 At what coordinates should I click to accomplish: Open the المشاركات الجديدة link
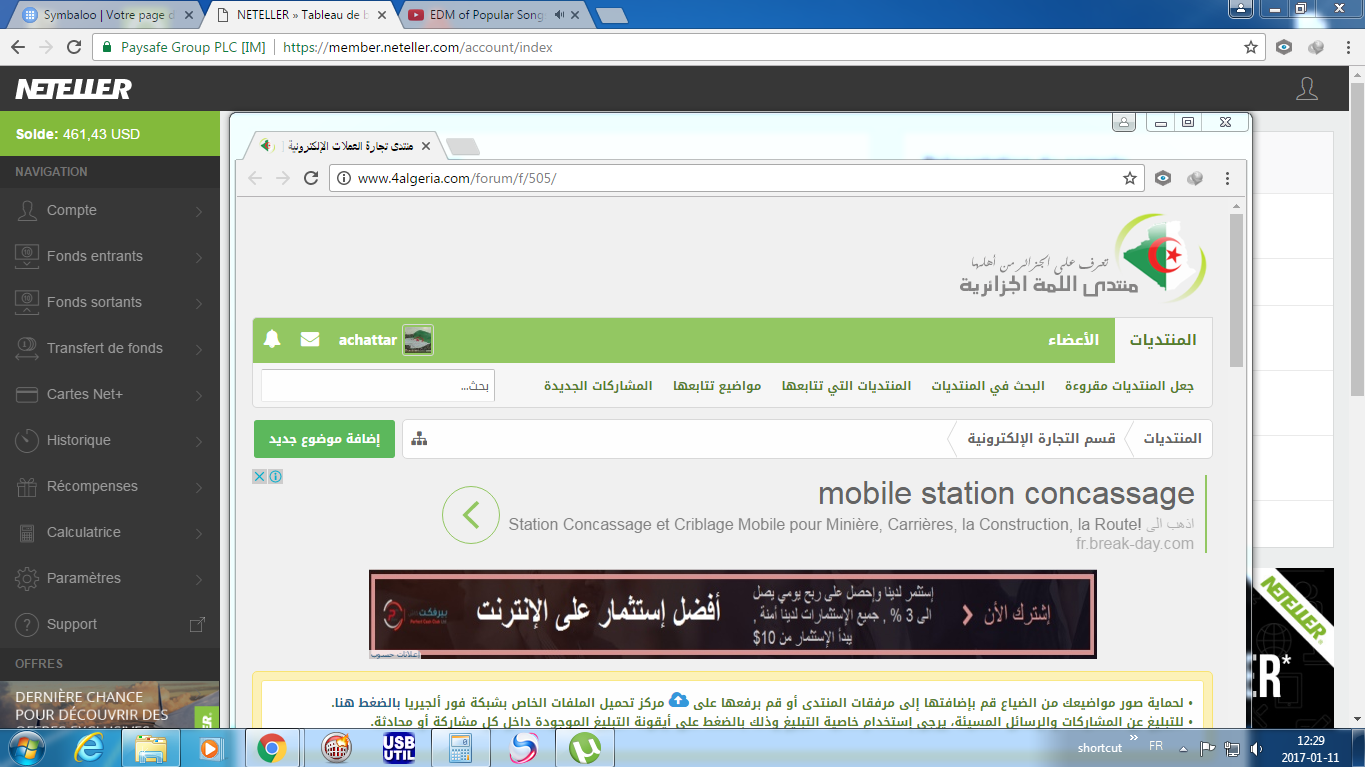tap(598, 386)
